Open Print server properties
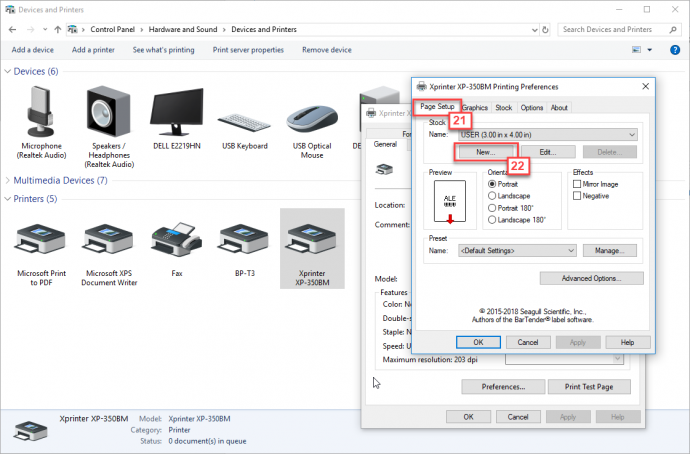Screen dimensions: 690x454 click(x=248, y=50)
